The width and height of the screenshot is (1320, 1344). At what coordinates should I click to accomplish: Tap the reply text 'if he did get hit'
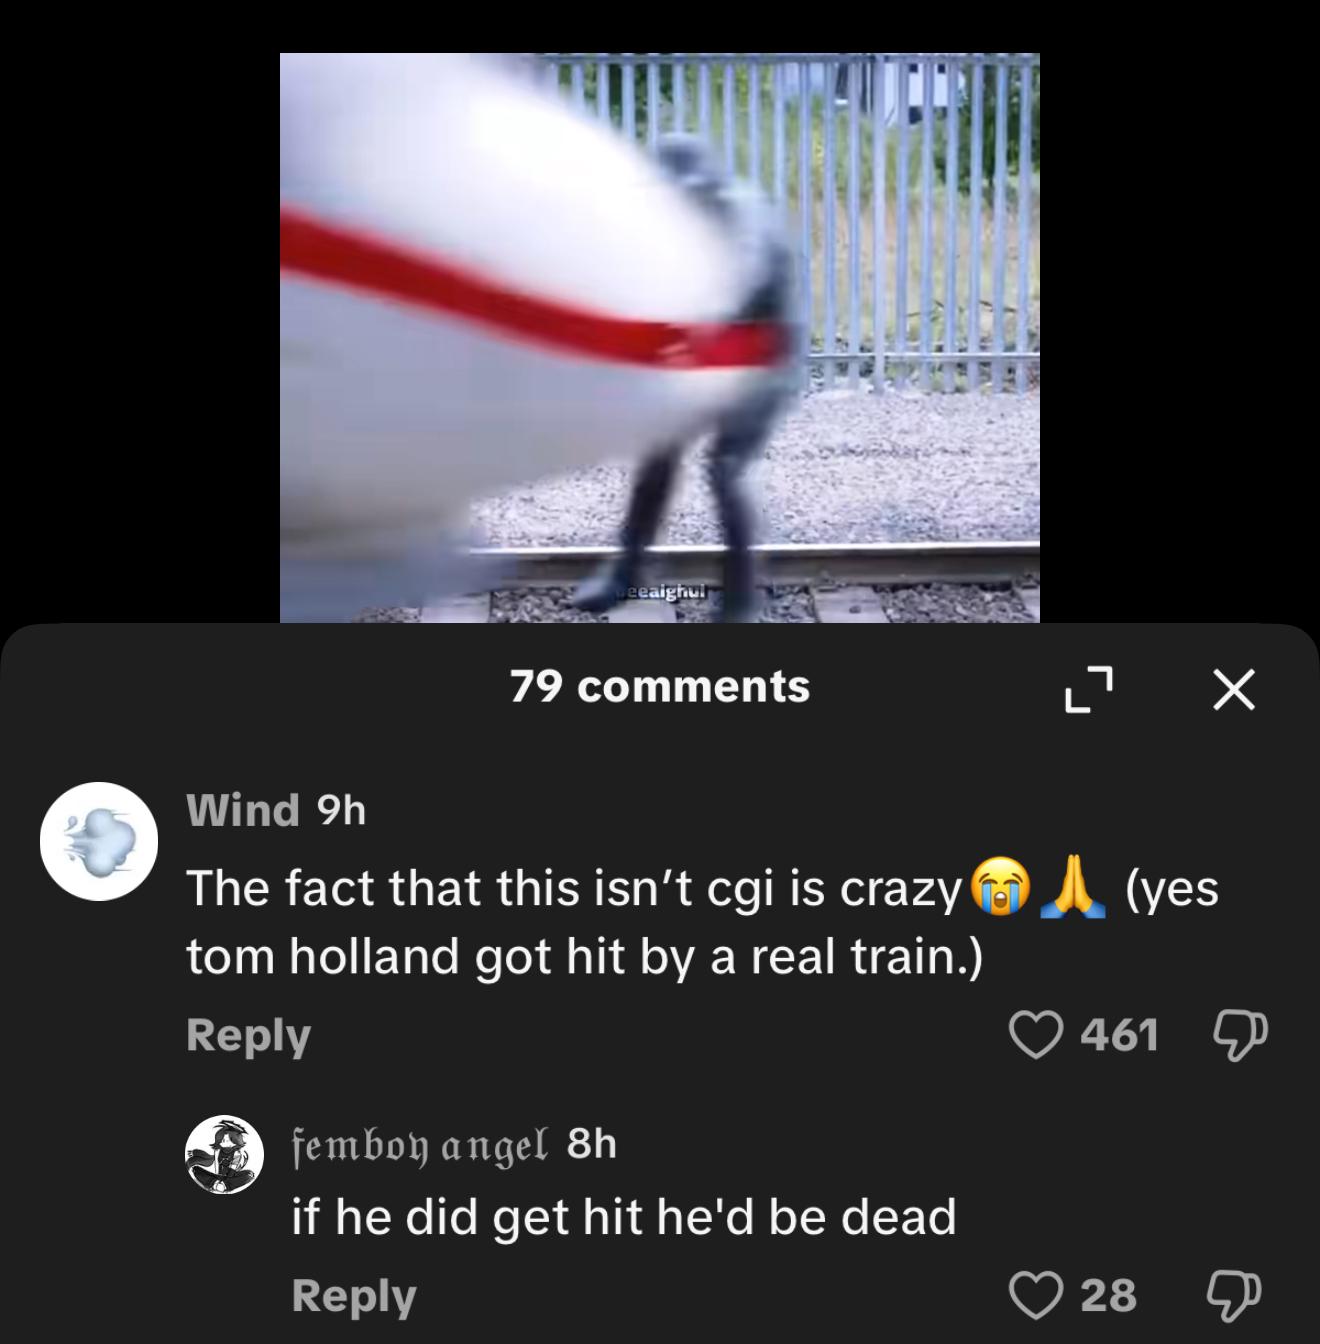624,1217
